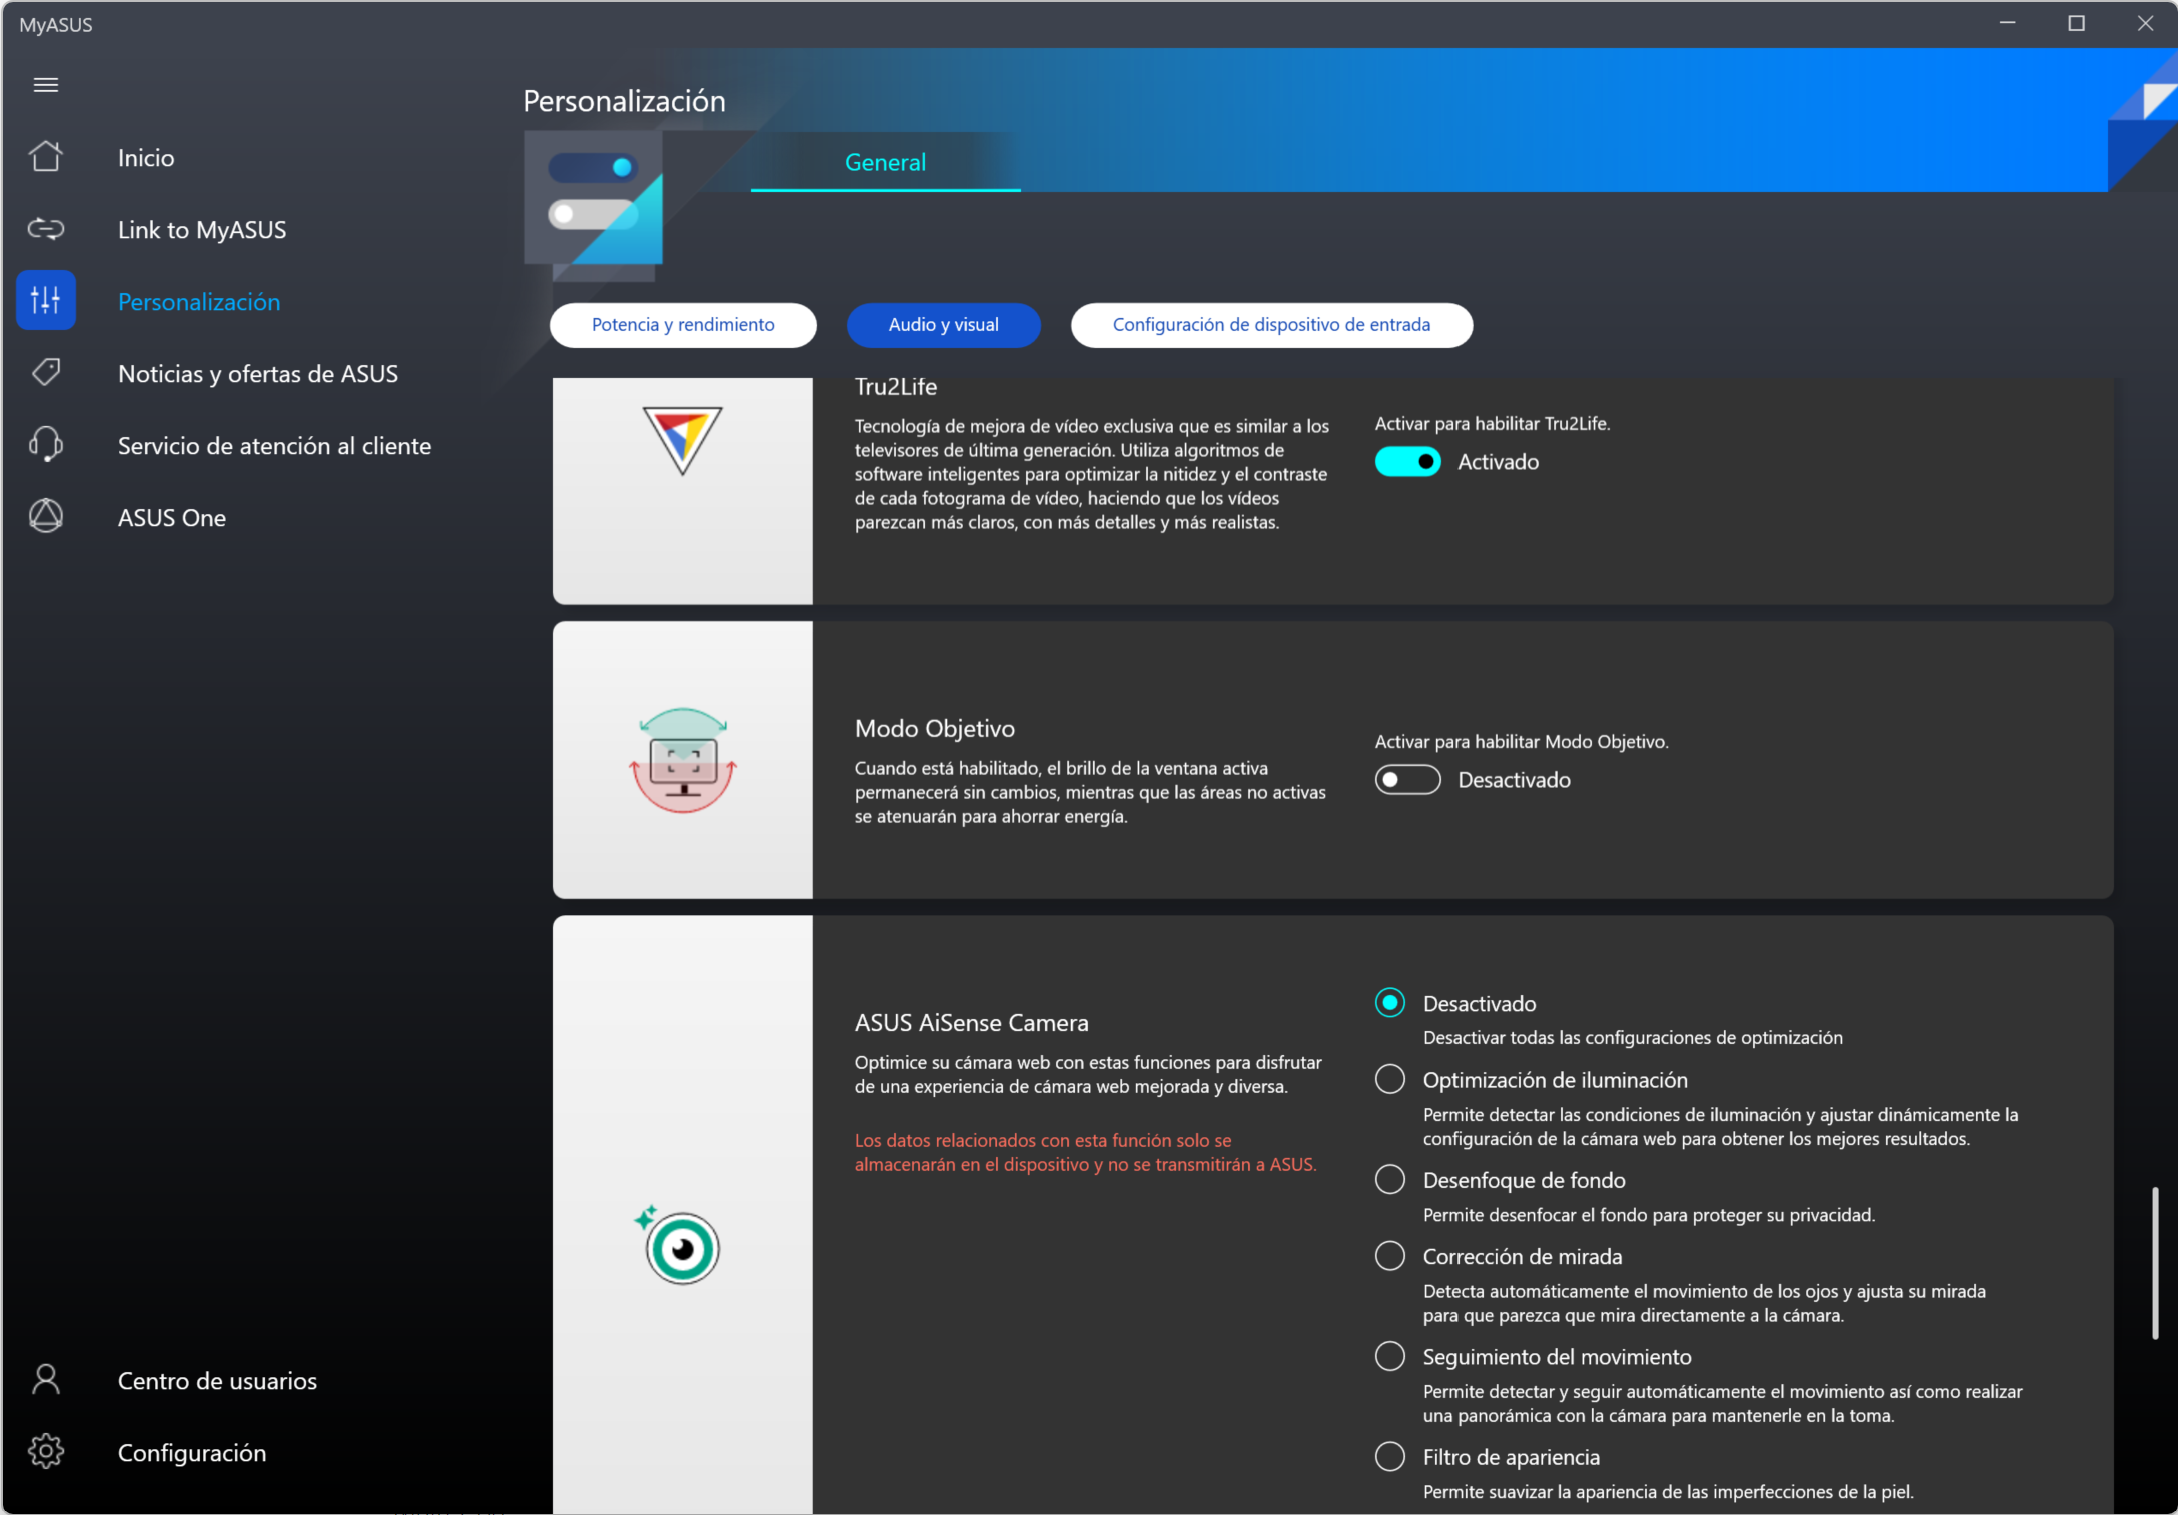Open the Potencia y rendimiento section

[x=683, y=325]
